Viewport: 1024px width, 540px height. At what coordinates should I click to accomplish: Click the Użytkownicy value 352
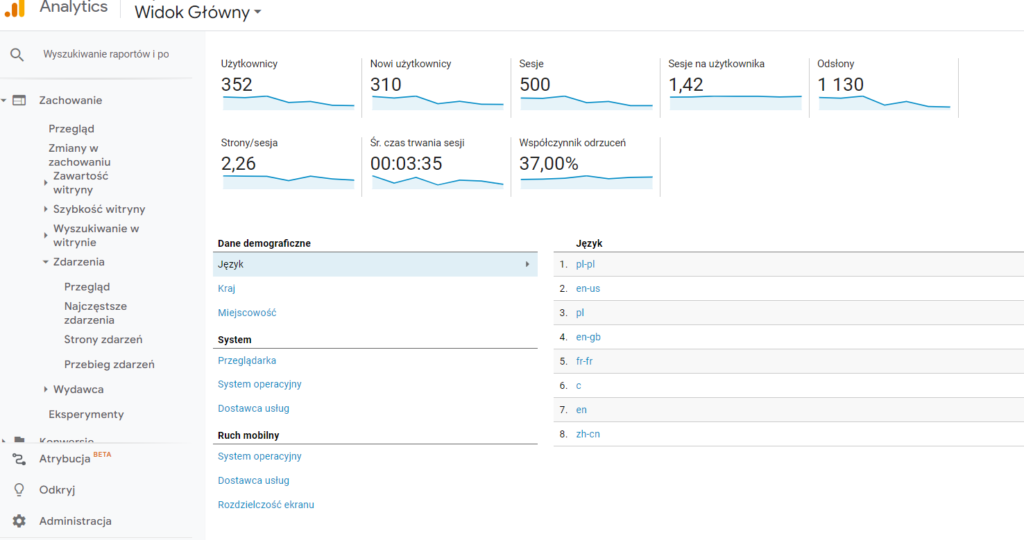[x=236, y=85]
